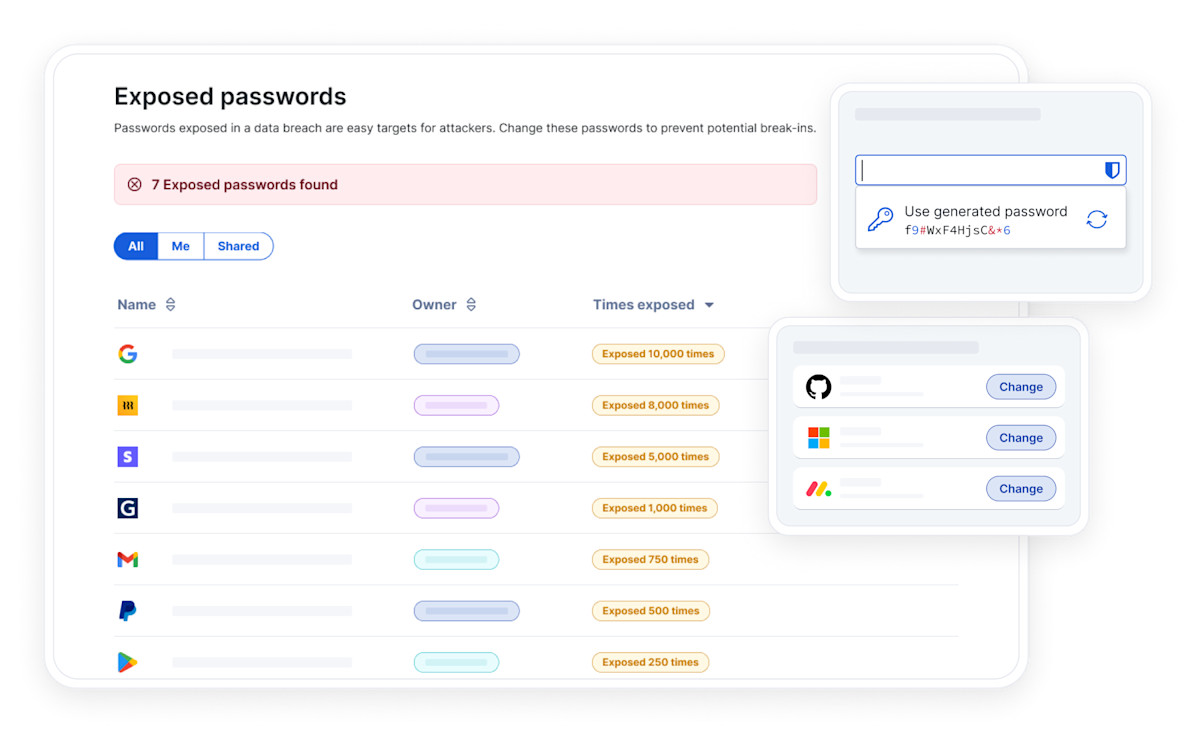1200x730 pixels.
Task: Toggle Times exposed sort arrow
Action: click(x=709, y=305)
